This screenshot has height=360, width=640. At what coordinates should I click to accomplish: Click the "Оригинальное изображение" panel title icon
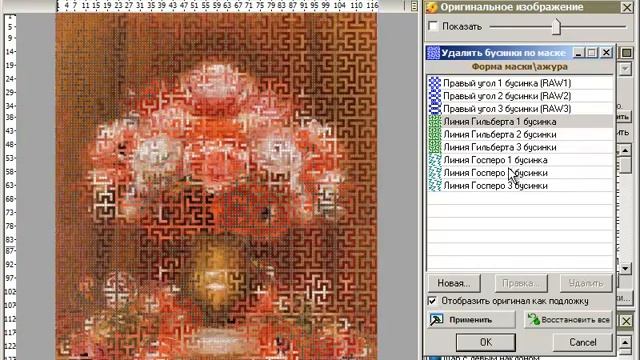432,7
